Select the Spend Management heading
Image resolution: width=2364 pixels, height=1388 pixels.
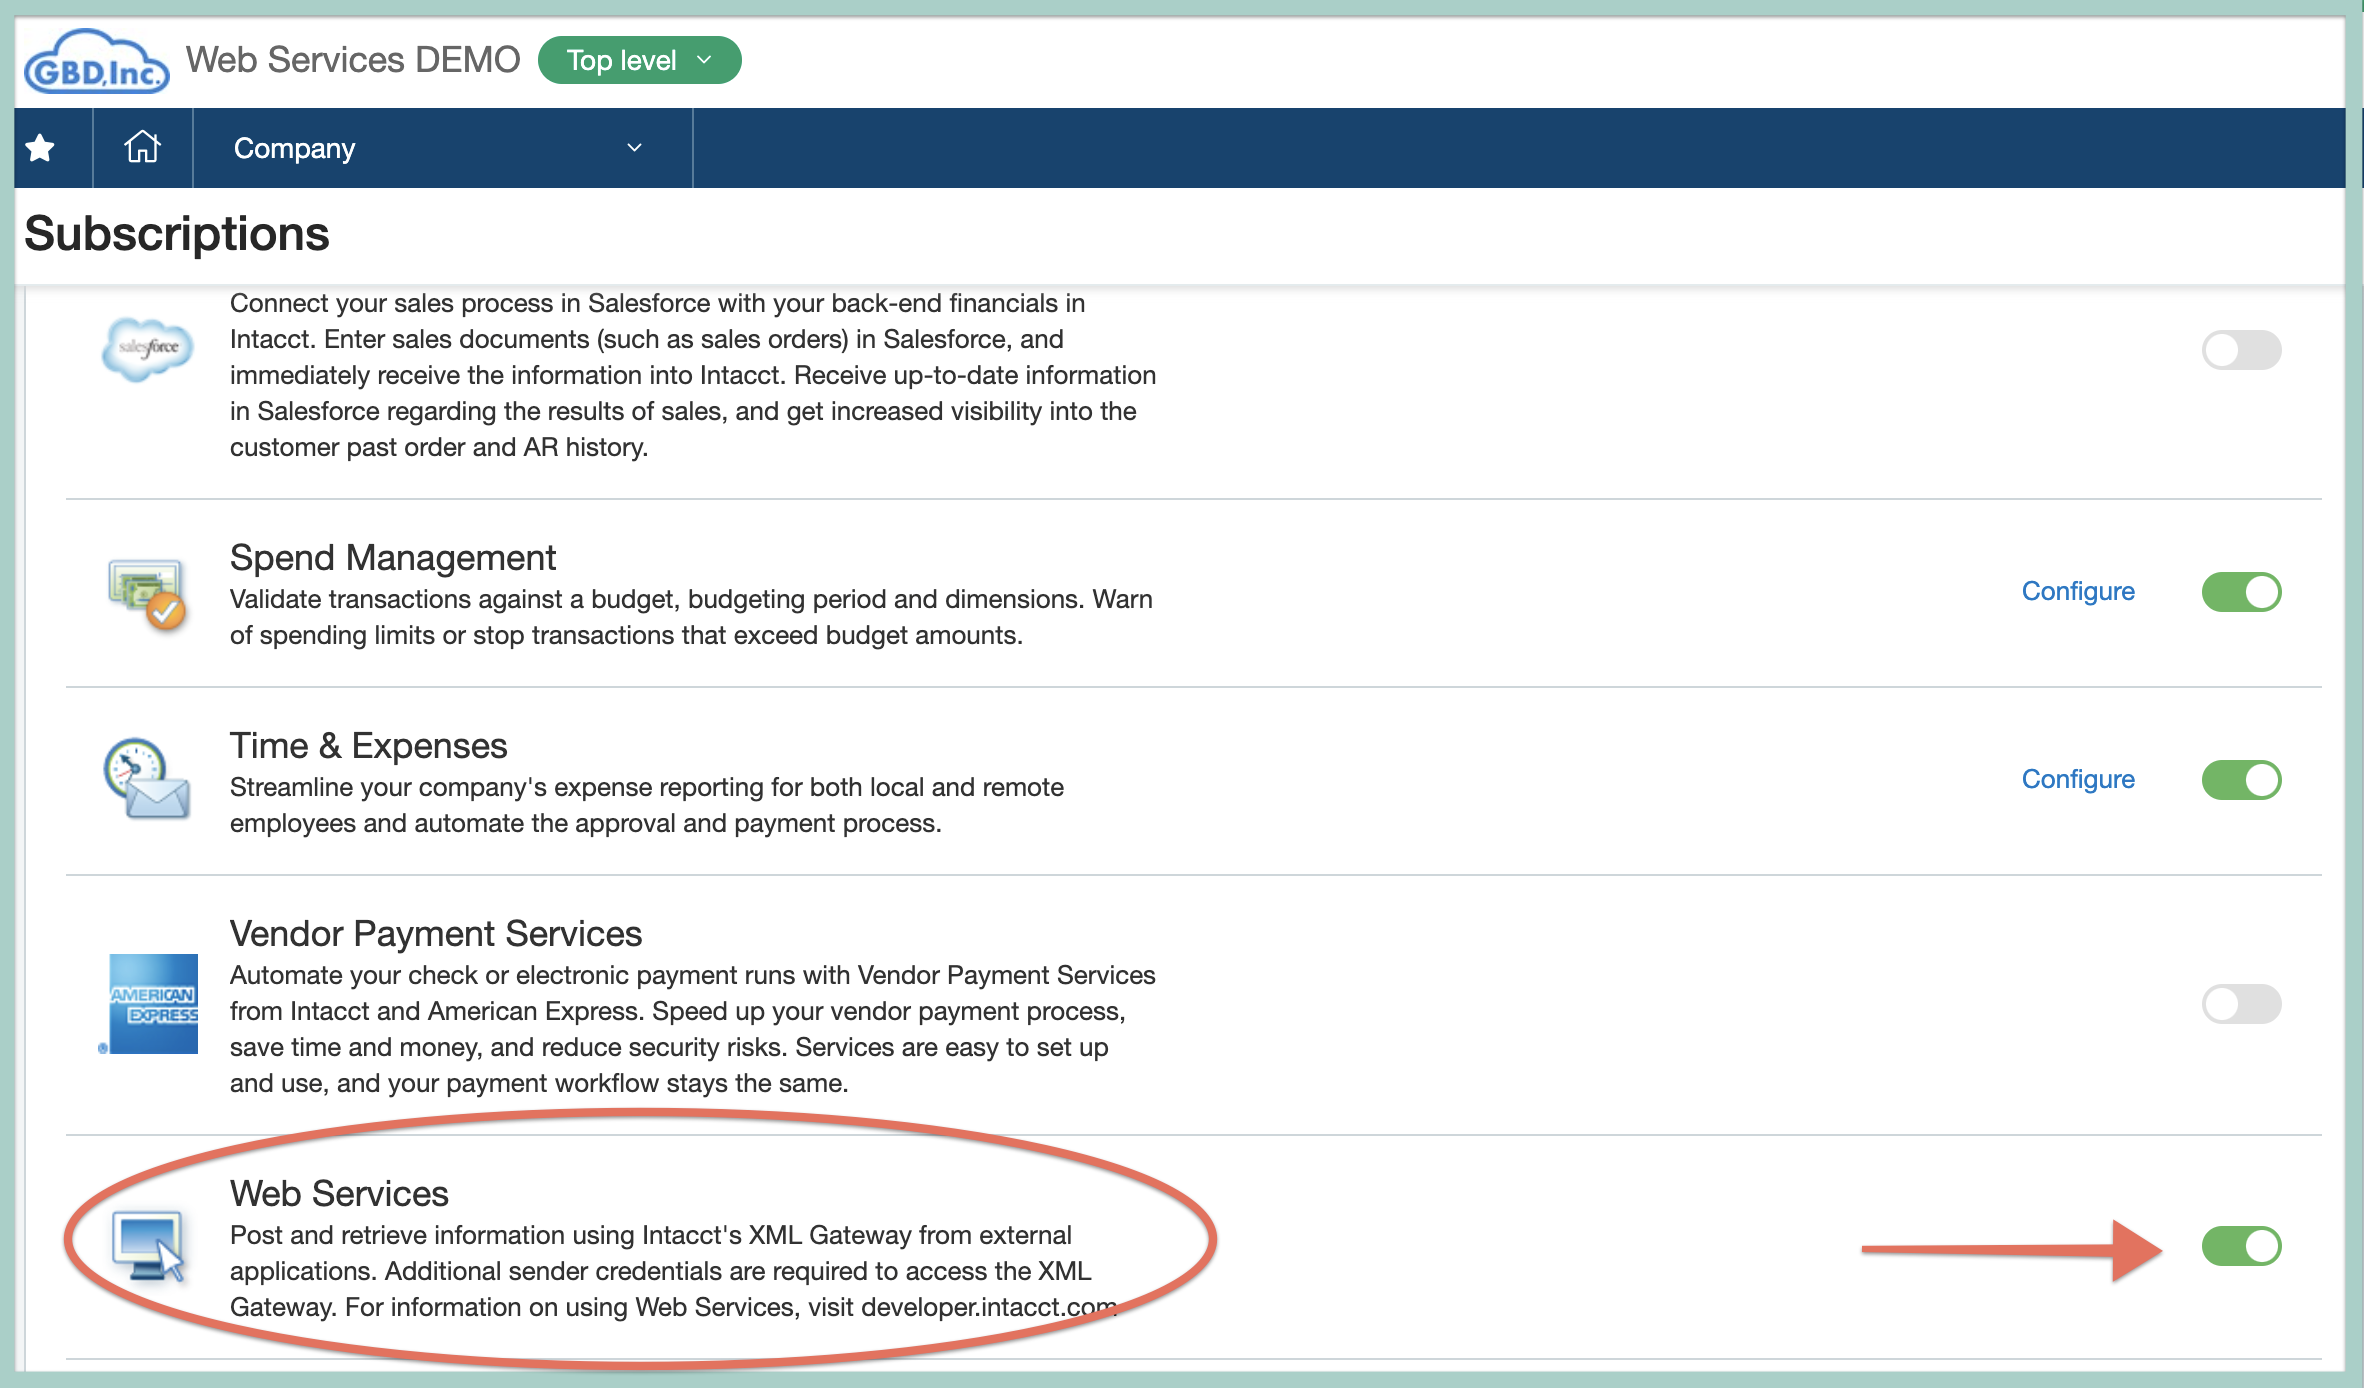click(393, 557)
